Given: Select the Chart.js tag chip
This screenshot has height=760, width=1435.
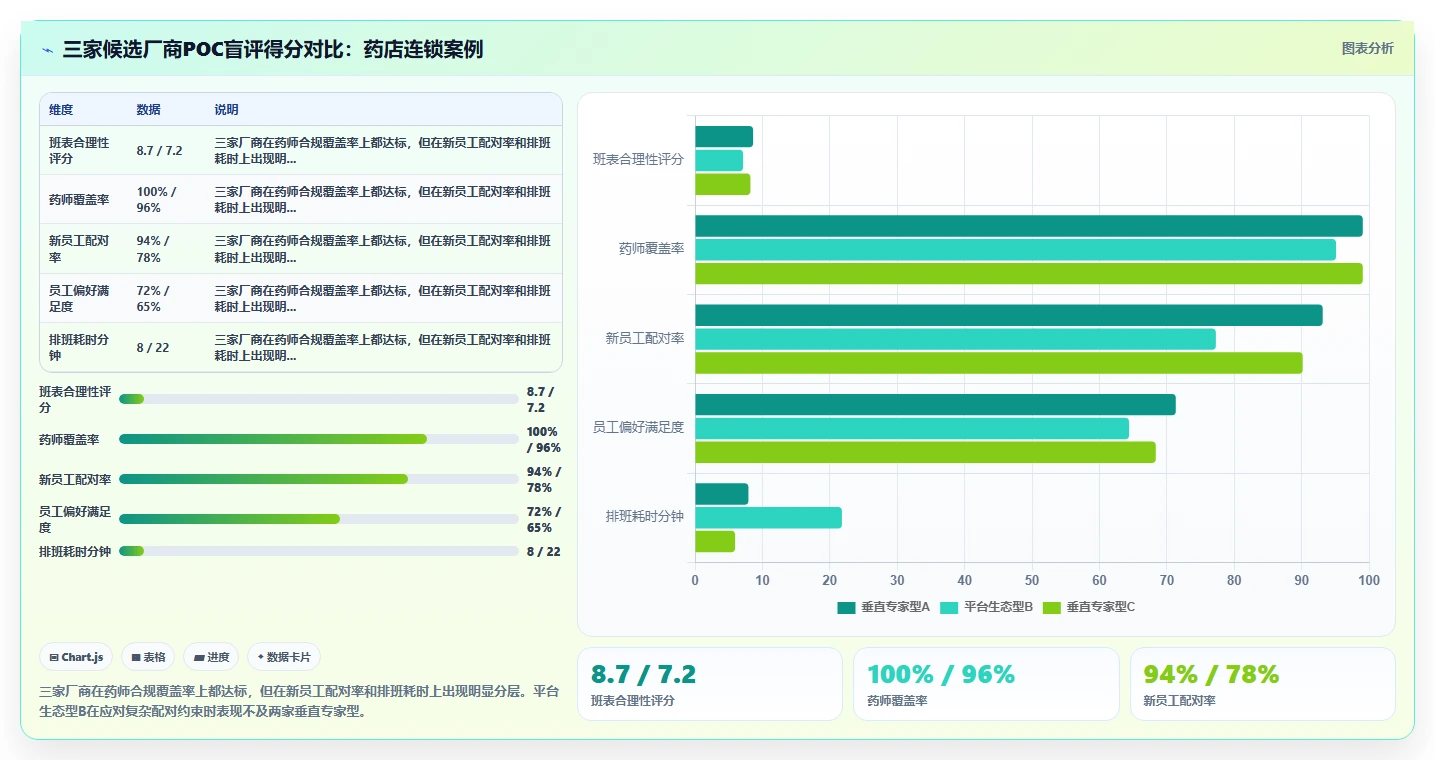Looking at the screenshot, I should pos(77,657).
